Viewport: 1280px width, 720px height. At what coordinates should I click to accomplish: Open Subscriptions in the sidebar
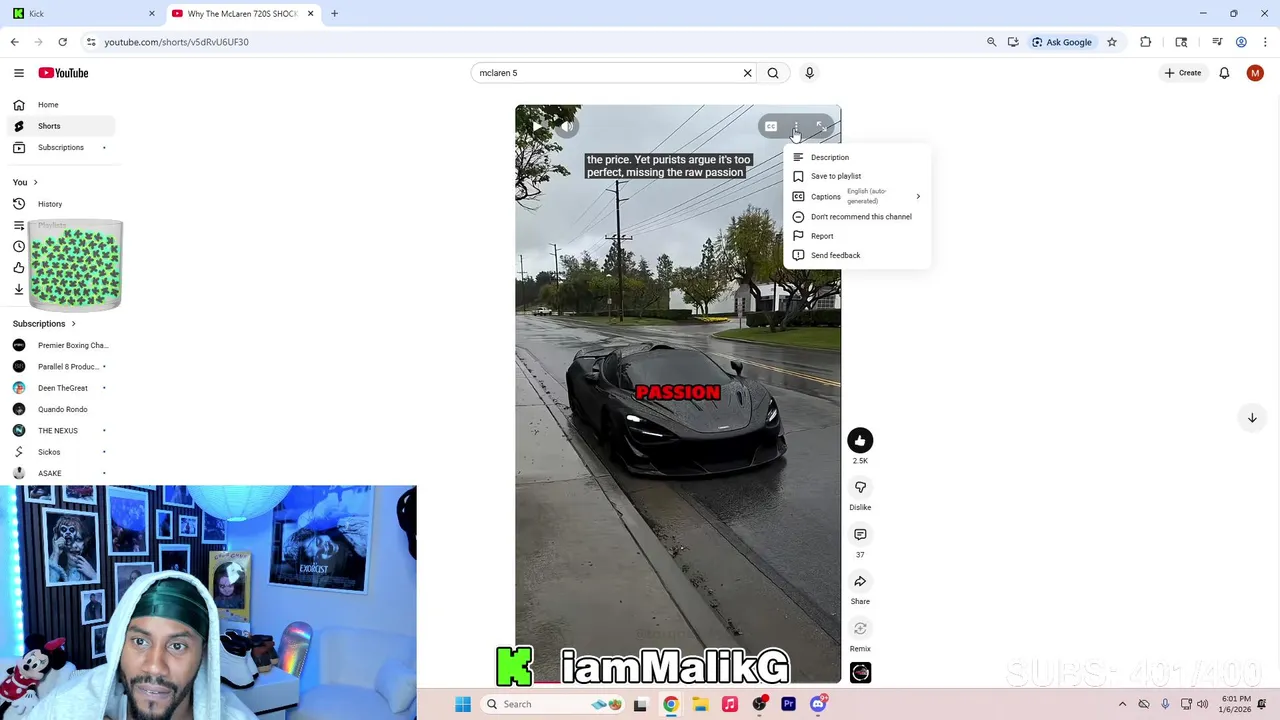point(60,148)
